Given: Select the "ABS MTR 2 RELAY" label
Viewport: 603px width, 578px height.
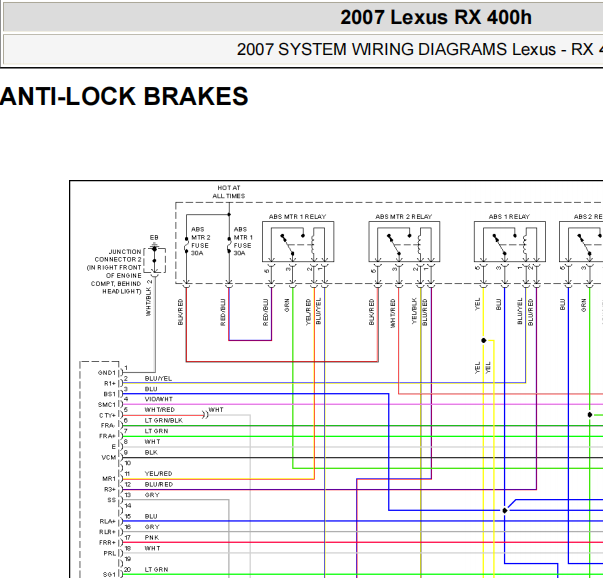Looking at the screenshot, I should 403,217.
